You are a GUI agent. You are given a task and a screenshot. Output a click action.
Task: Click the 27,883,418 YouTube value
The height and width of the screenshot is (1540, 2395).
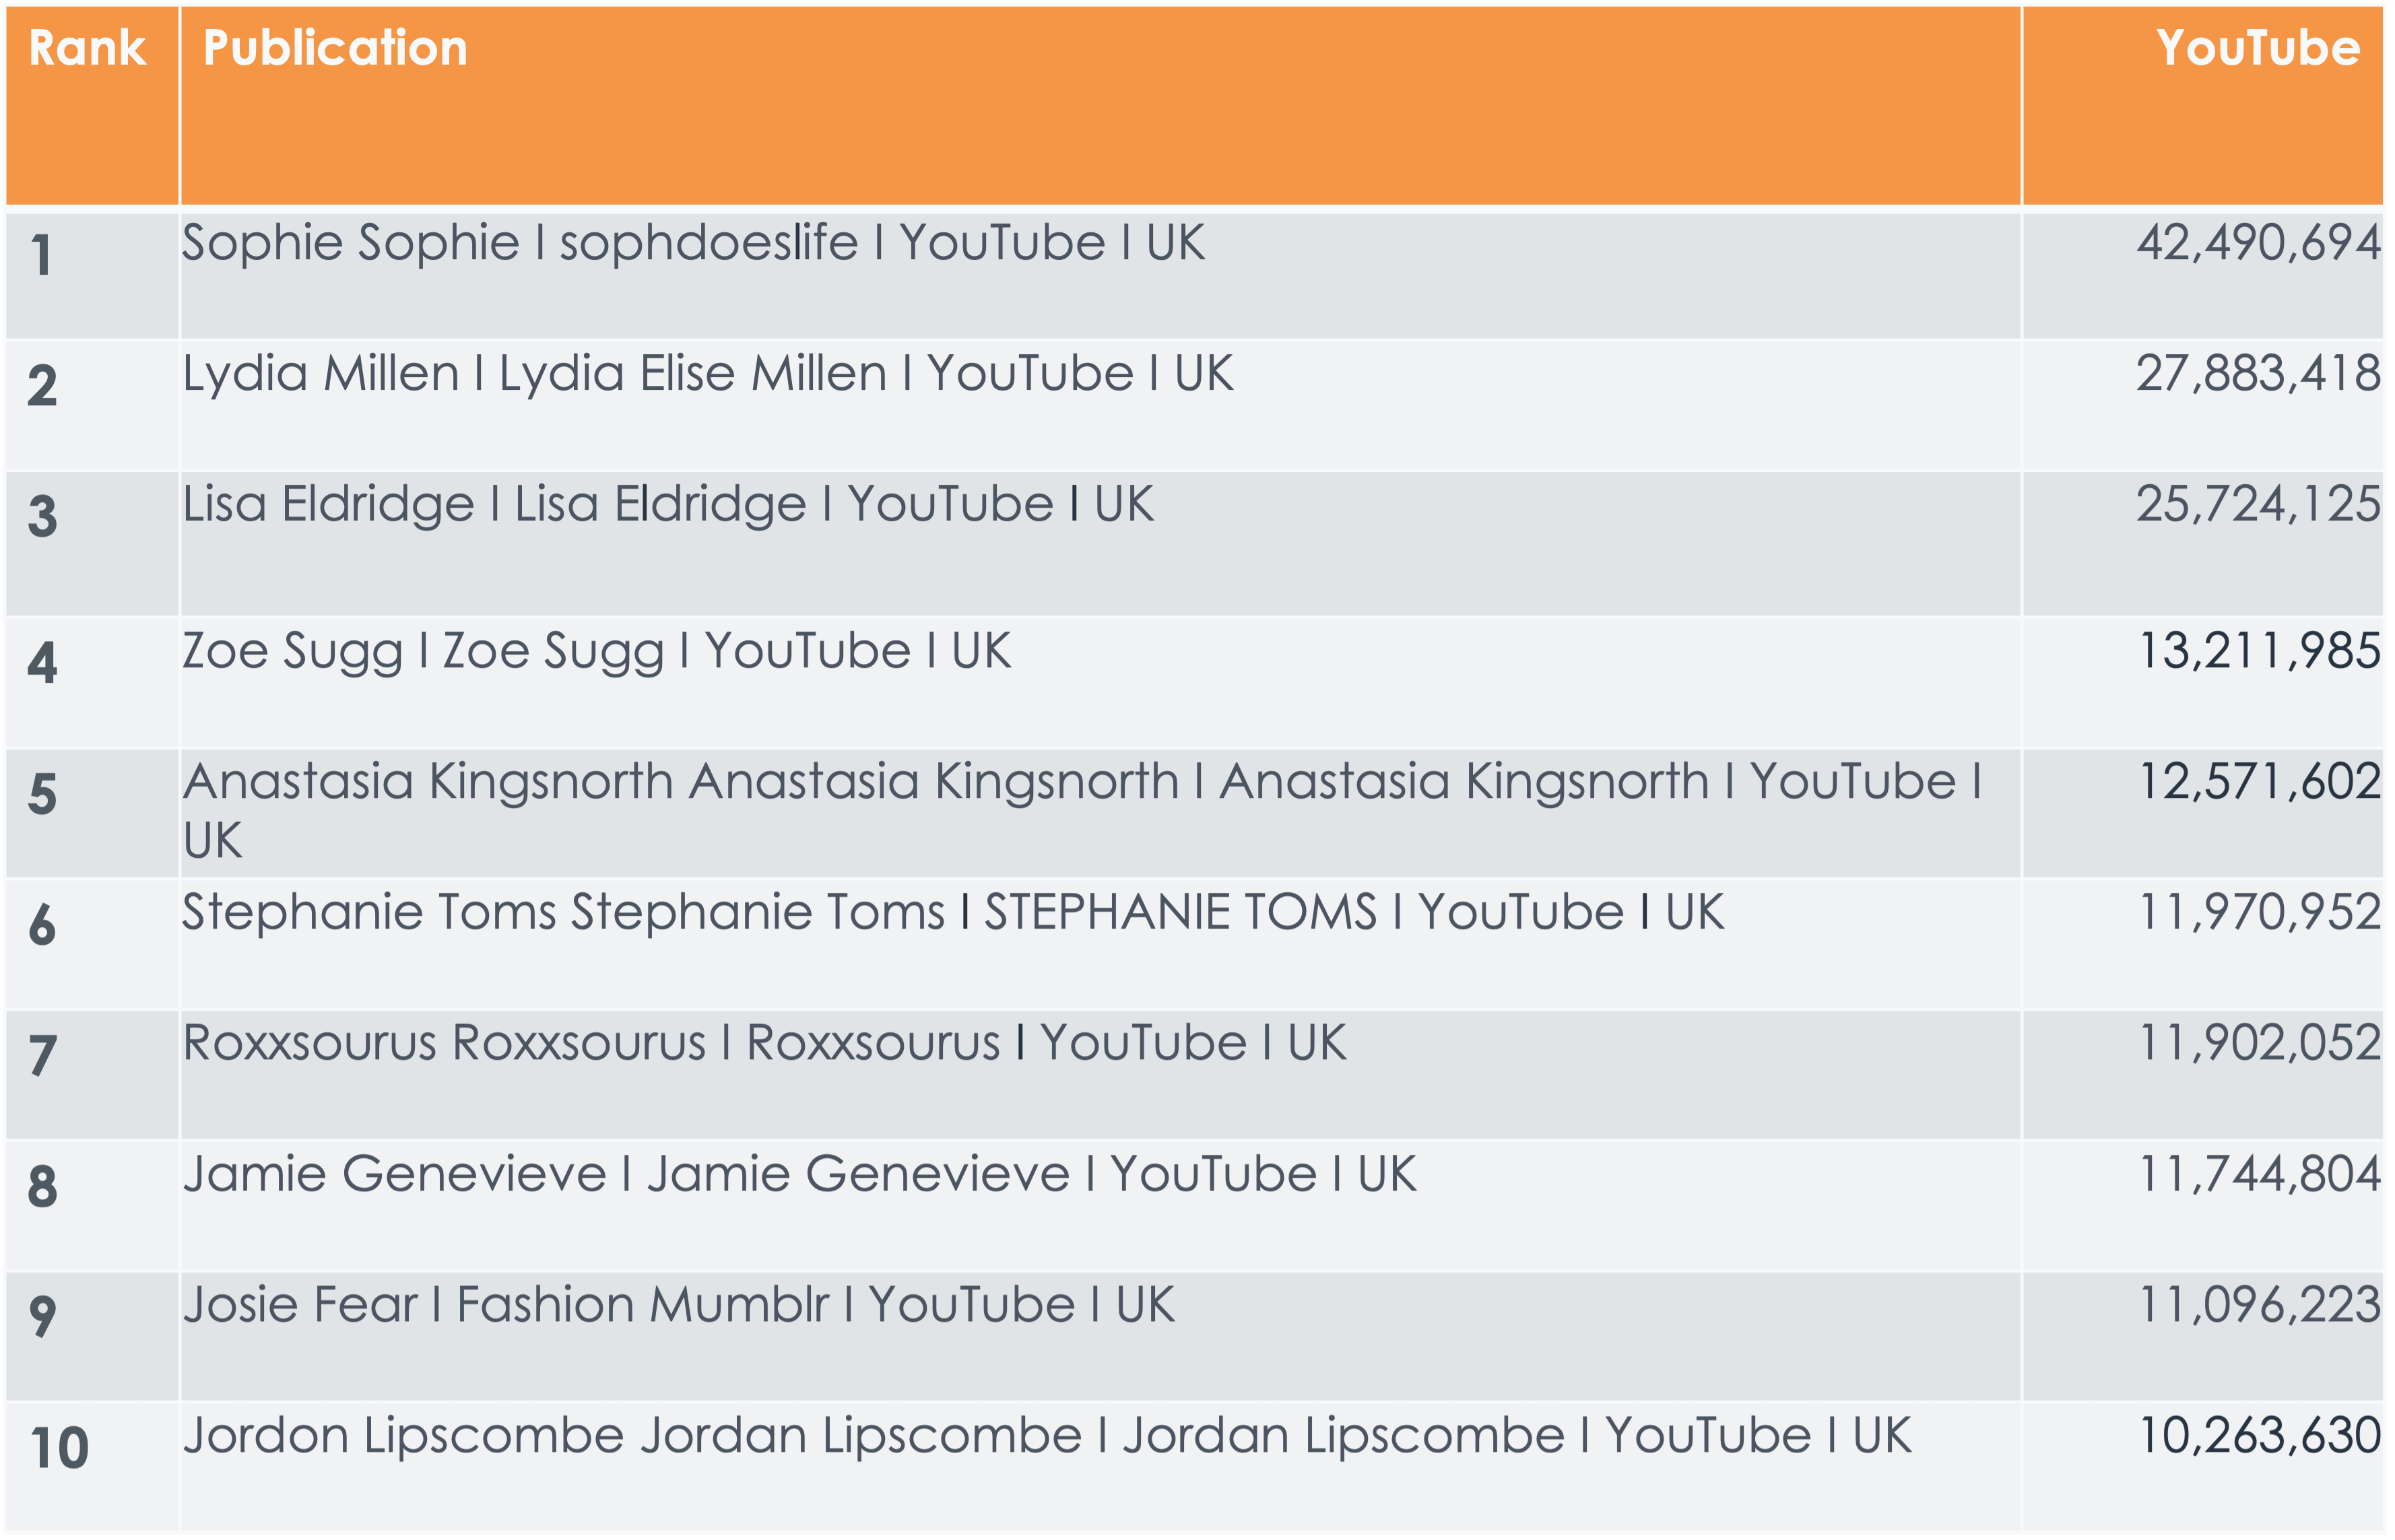click(x=2258, y=374)
